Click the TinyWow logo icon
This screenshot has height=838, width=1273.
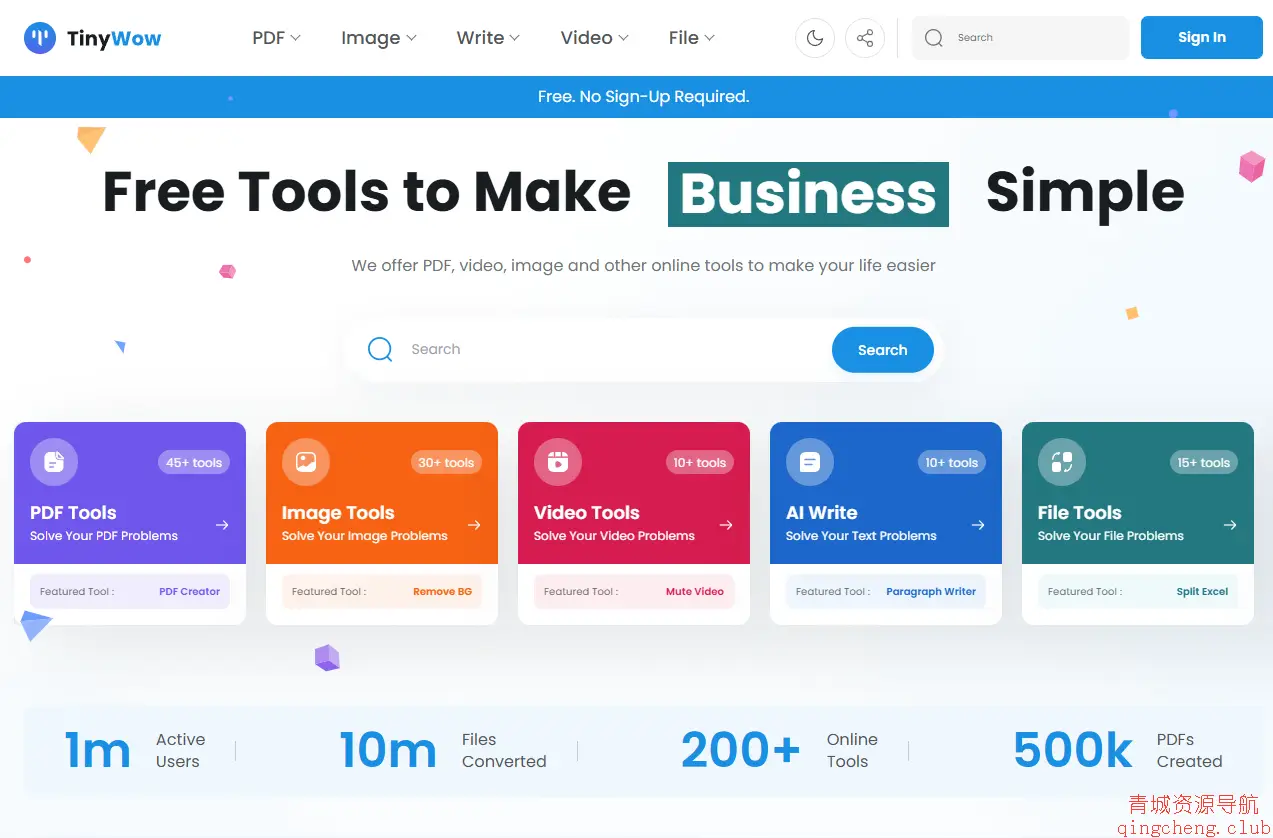click(x=40, y=38)
